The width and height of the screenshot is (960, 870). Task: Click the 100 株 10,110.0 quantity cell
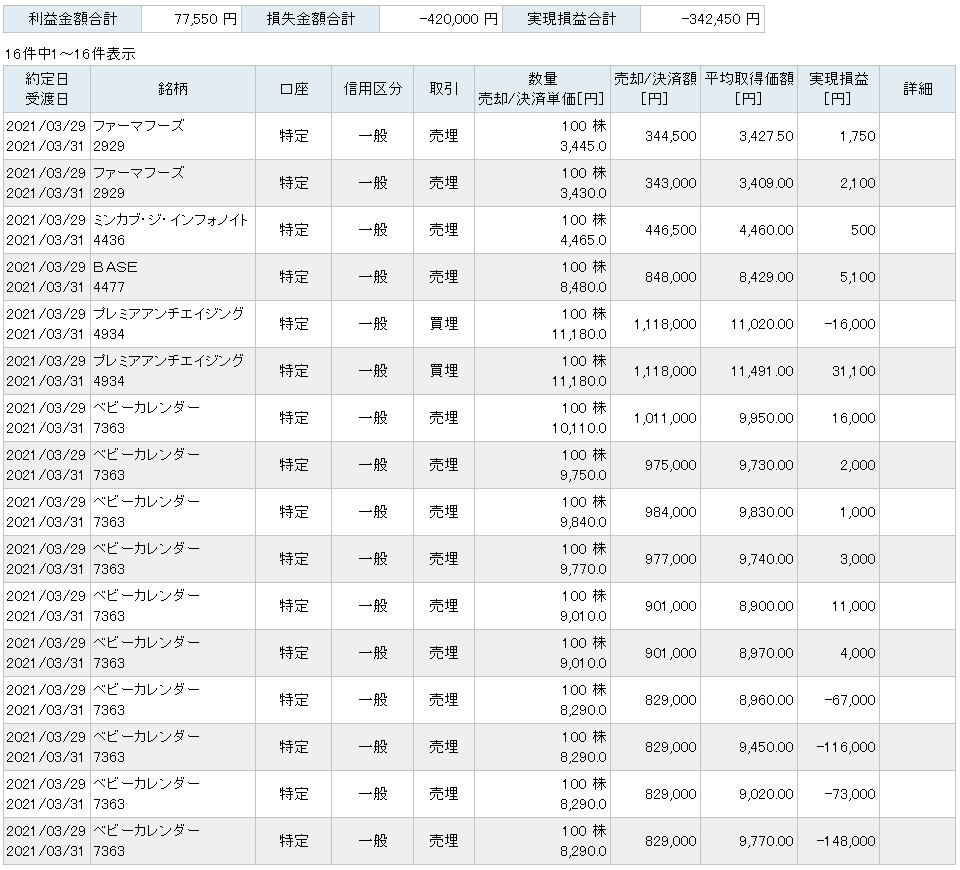tap(542, 418)
